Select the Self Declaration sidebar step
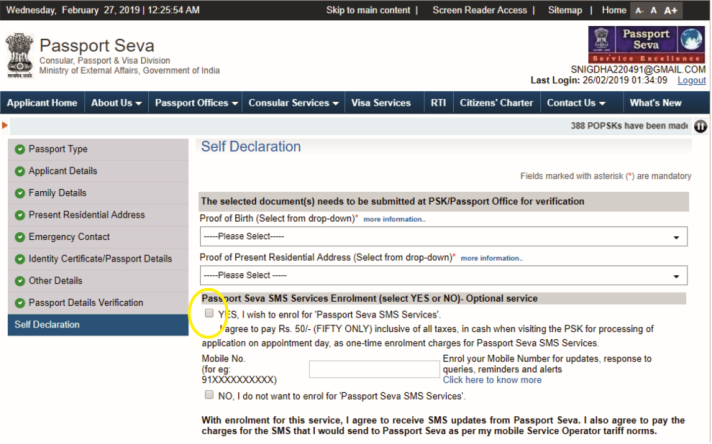The height and width of the screenshot is (444, 712). click(x=98, y=325)
